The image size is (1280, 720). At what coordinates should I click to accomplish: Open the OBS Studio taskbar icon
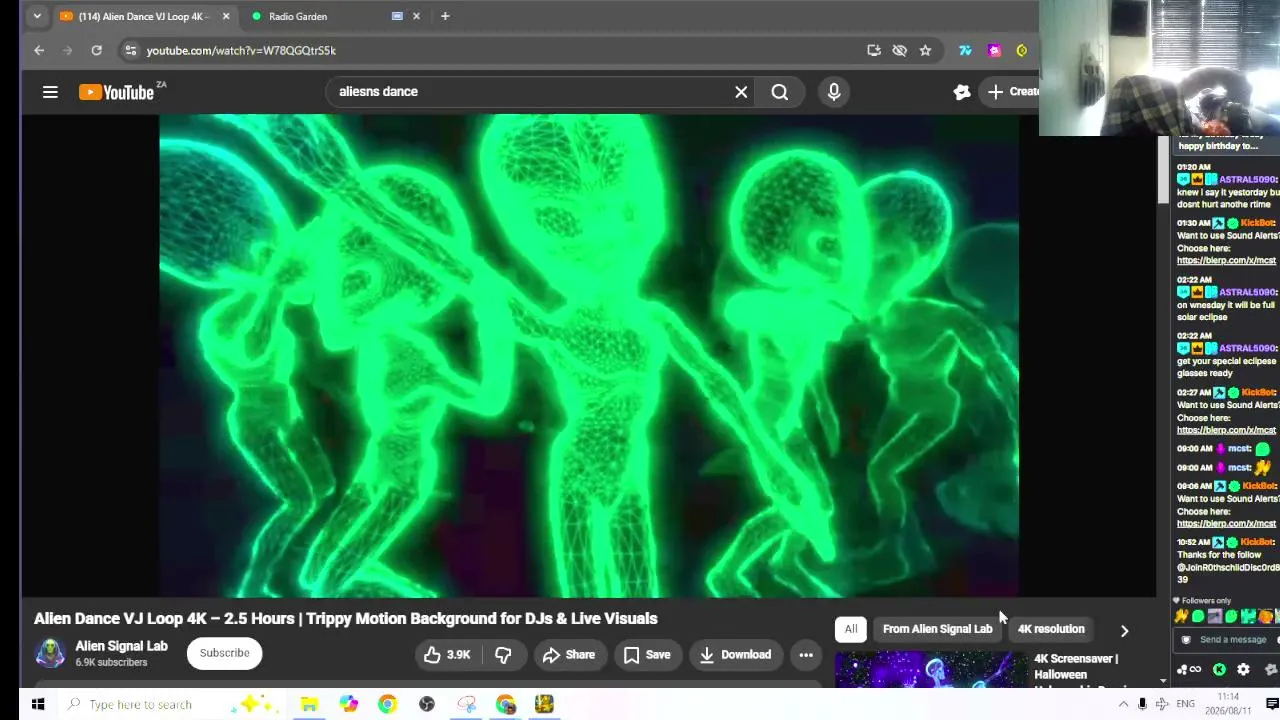tap(427, 704)
